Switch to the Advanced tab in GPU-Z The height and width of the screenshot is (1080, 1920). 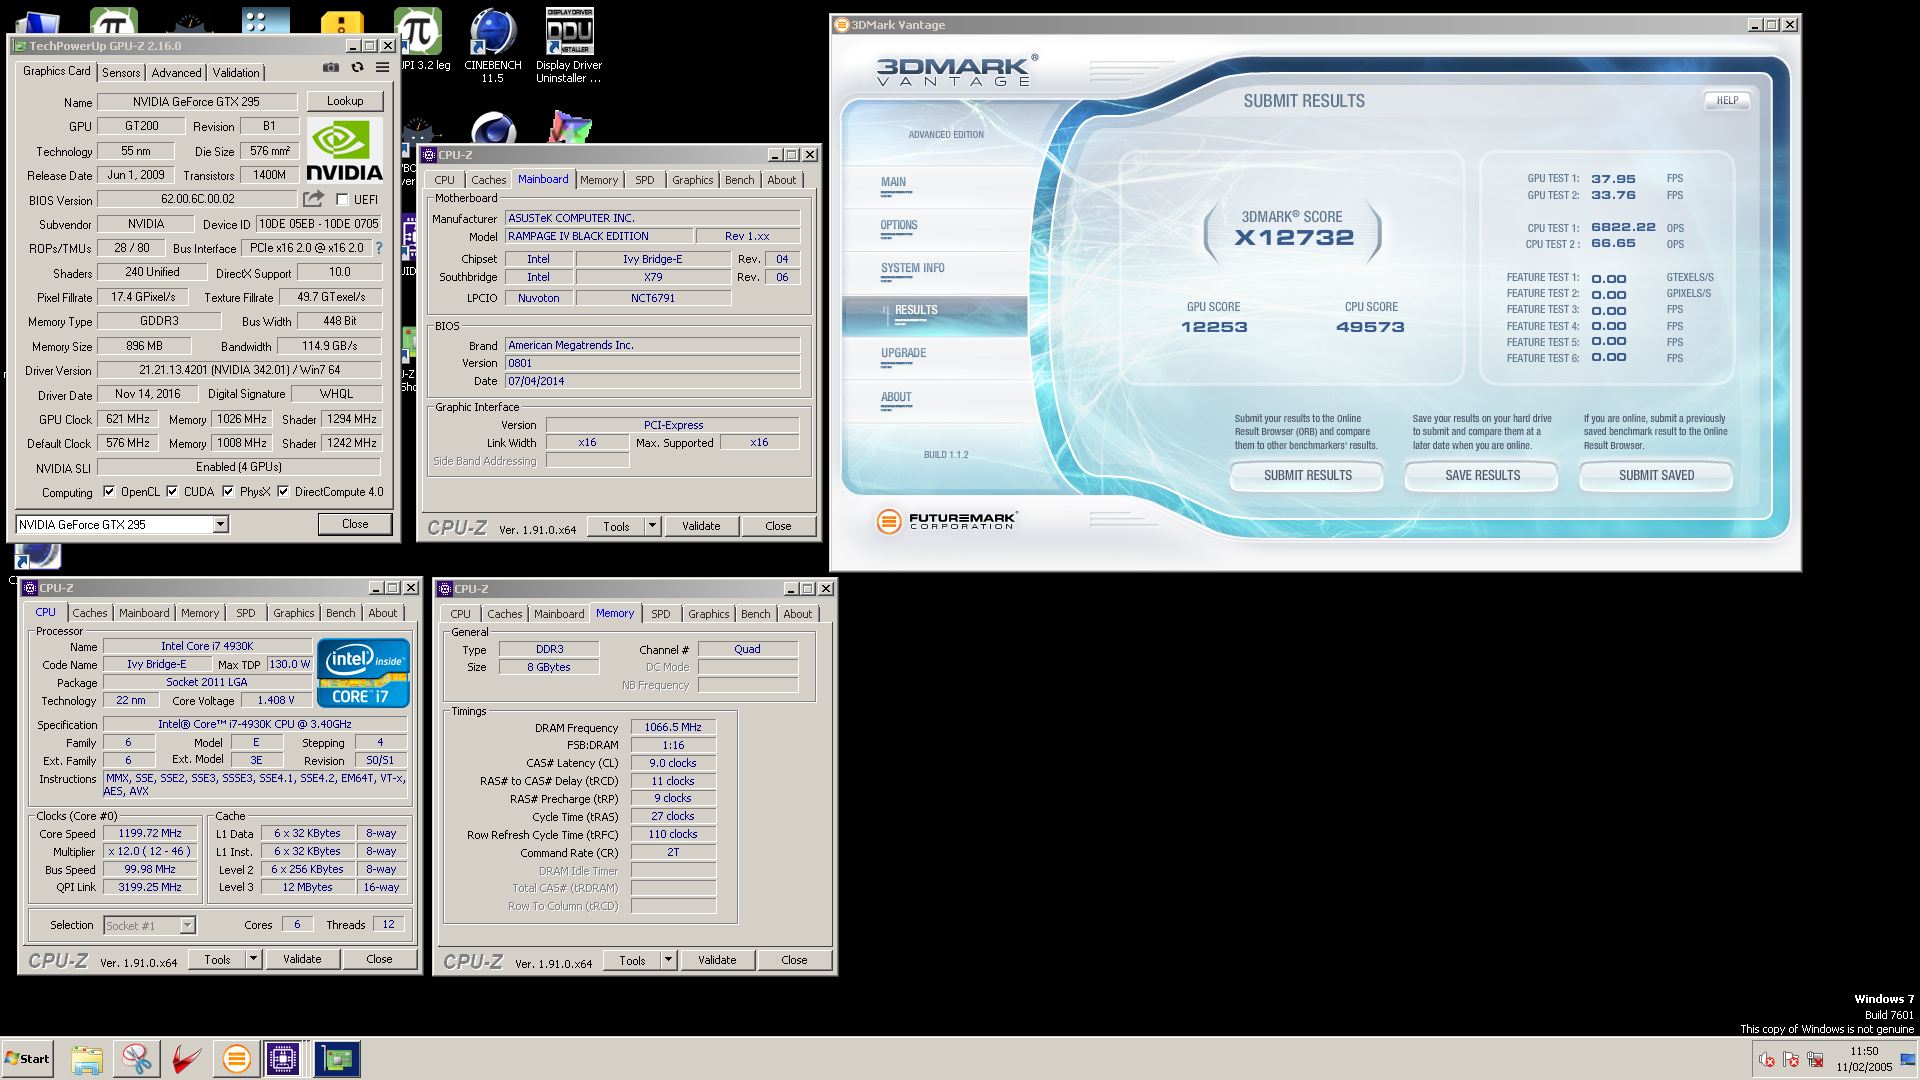click(176, 73)
